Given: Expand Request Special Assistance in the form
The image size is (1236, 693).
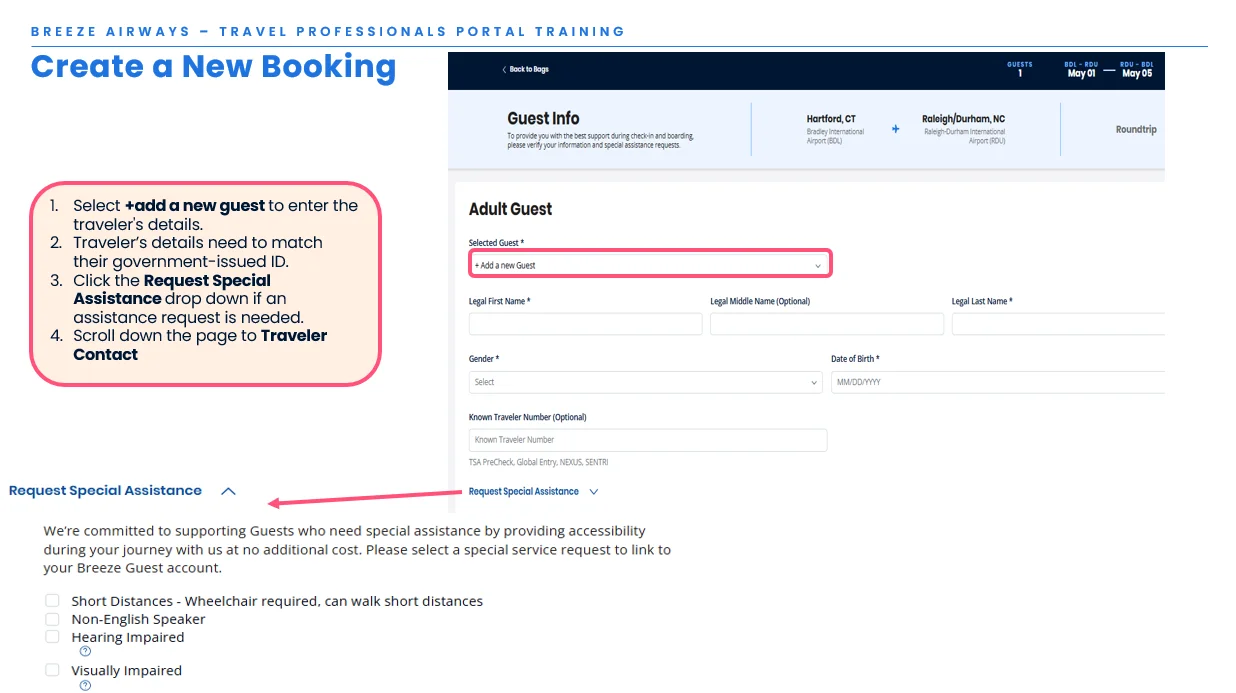Looking at the screenshot, I should [524, 492].
